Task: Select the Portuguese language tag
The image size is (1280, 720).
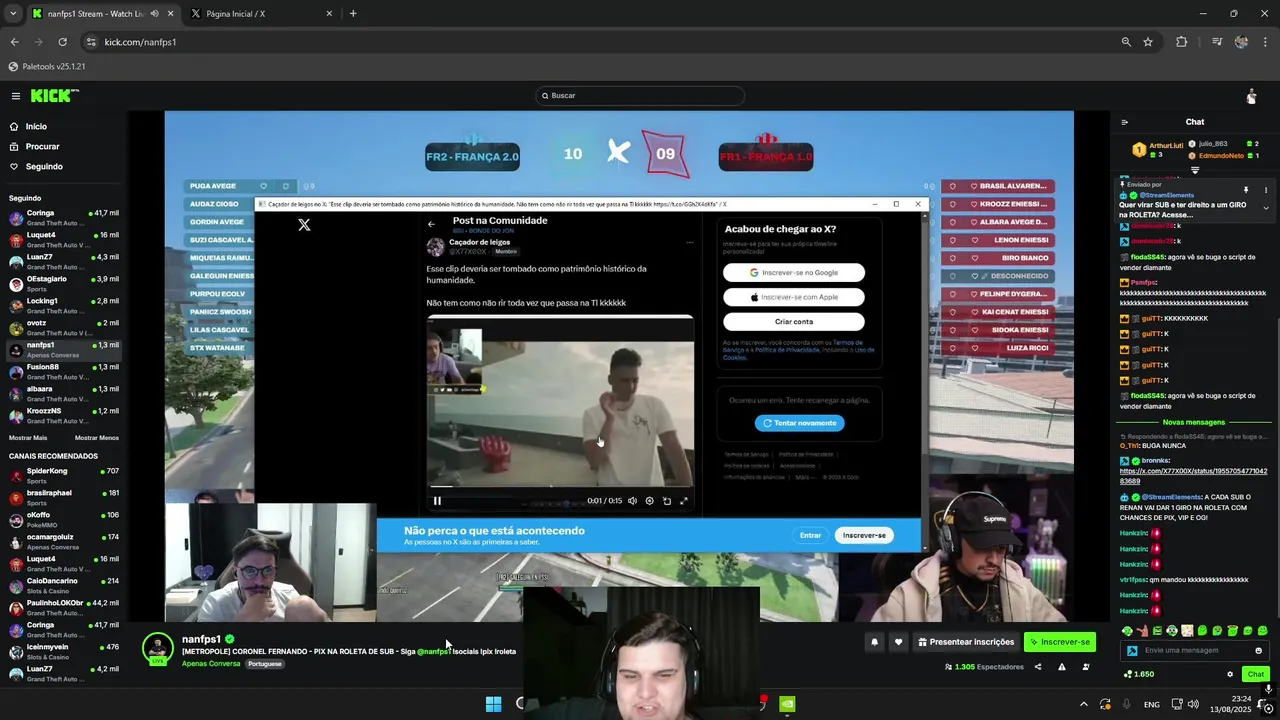Action: tap(265, 664)
